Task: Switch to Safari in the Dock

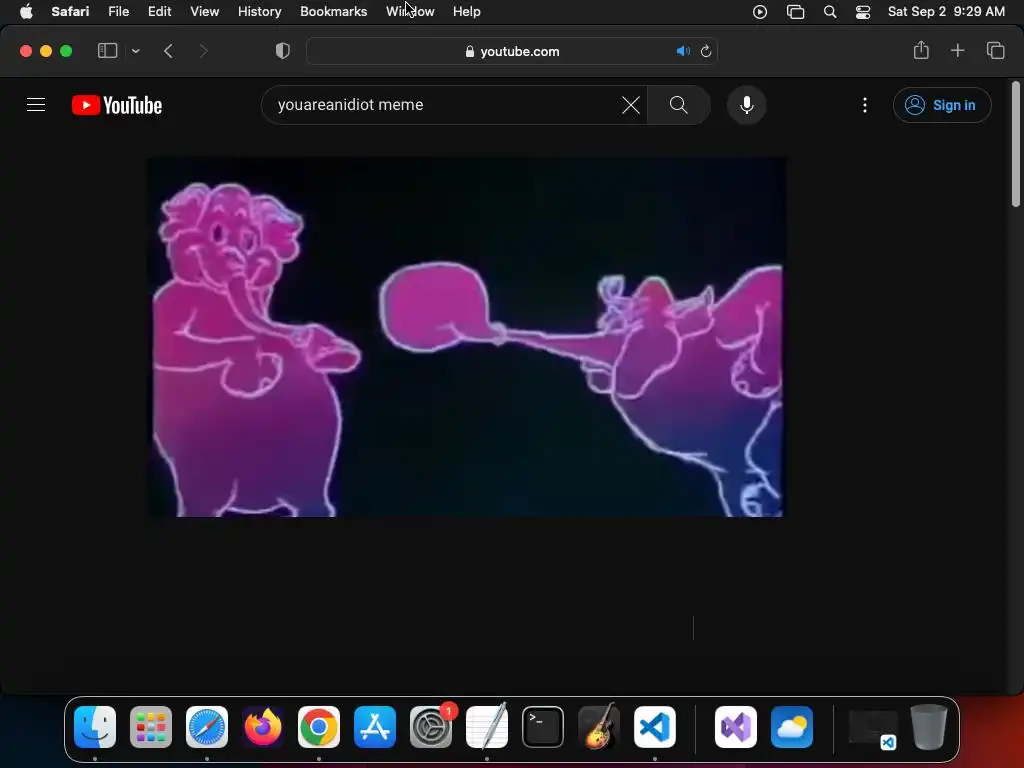Action: click(207, 727)
